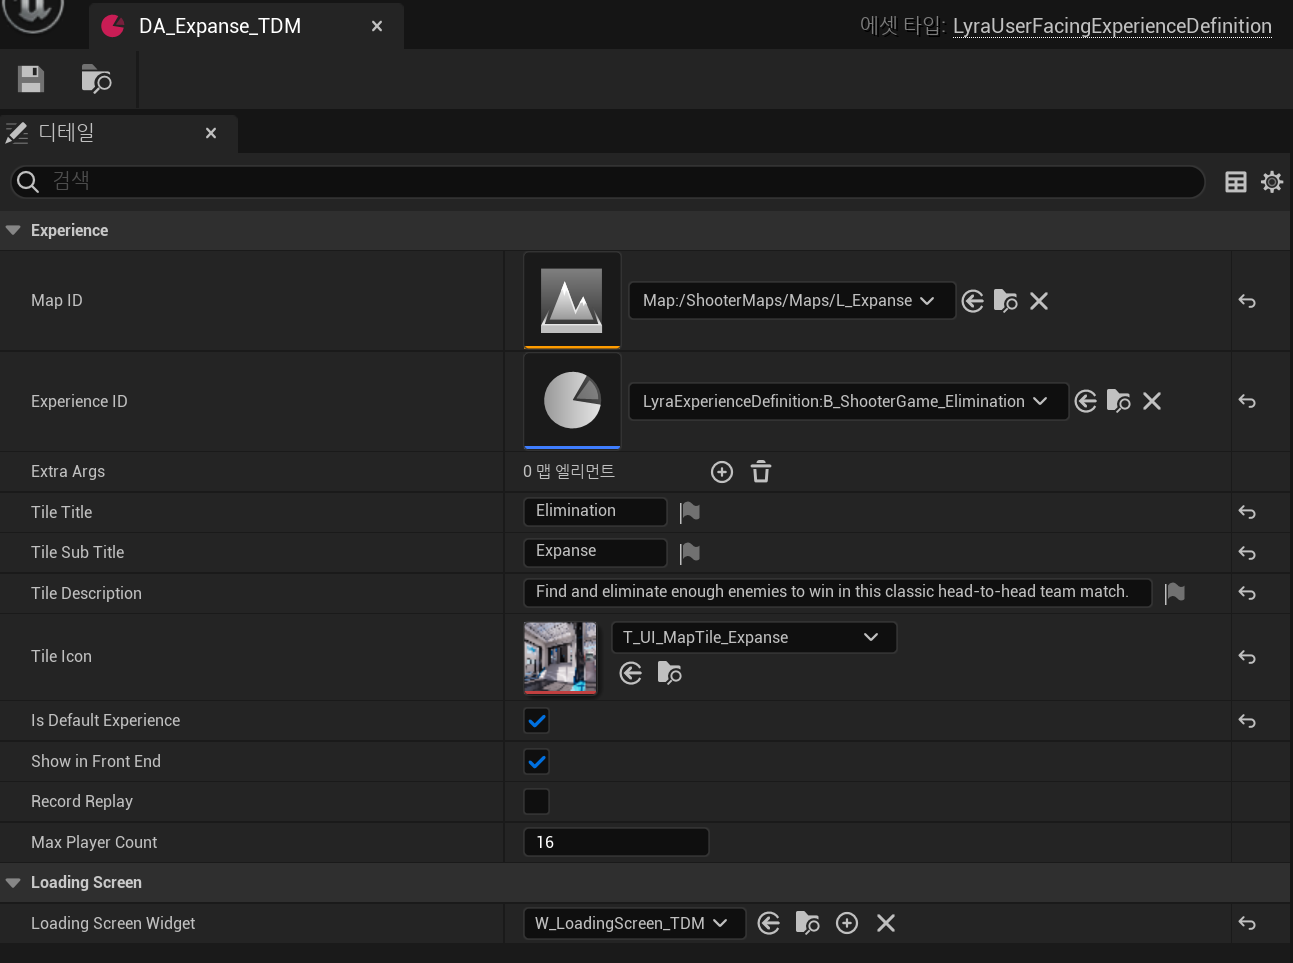Viewport: 1293px width, 963px height.
Task: Reset Tile Sub Title to default
Action: tap(1247, 553)
